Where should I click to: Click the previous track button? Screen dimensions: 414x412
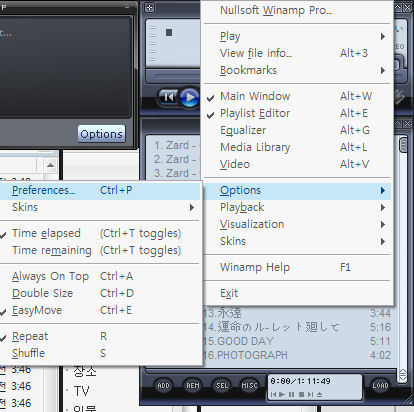coord(169,97)
